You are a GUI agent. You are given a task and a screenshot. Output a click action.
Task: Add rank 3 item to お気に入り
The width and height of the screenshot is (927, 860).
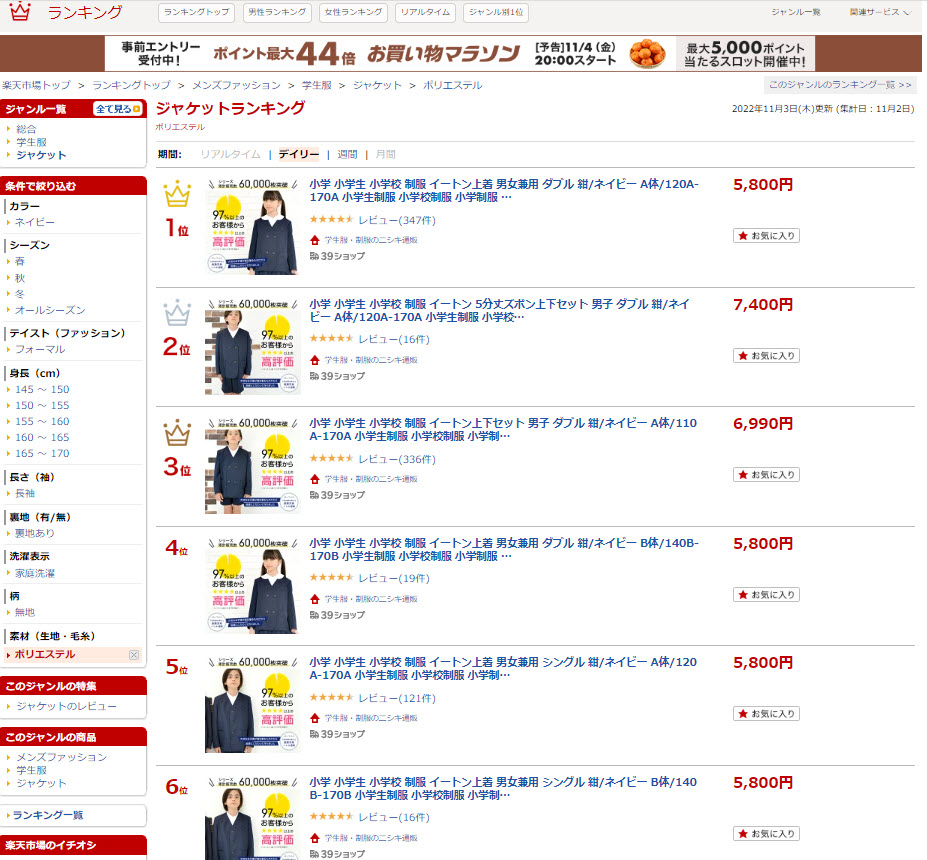(x=766, y=475)
